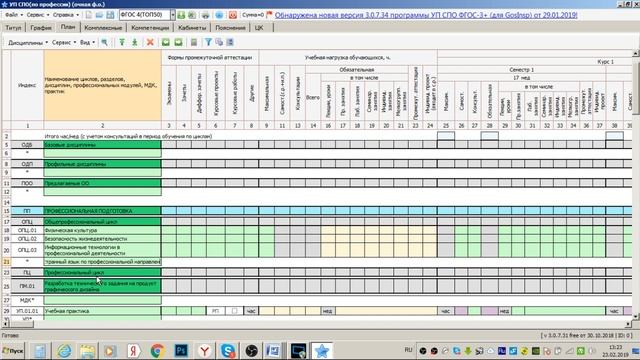Viewport: 640px width, 360px height.
Task: Click the Excel export icon in main toolbar
Action: (x=192, y=15)
